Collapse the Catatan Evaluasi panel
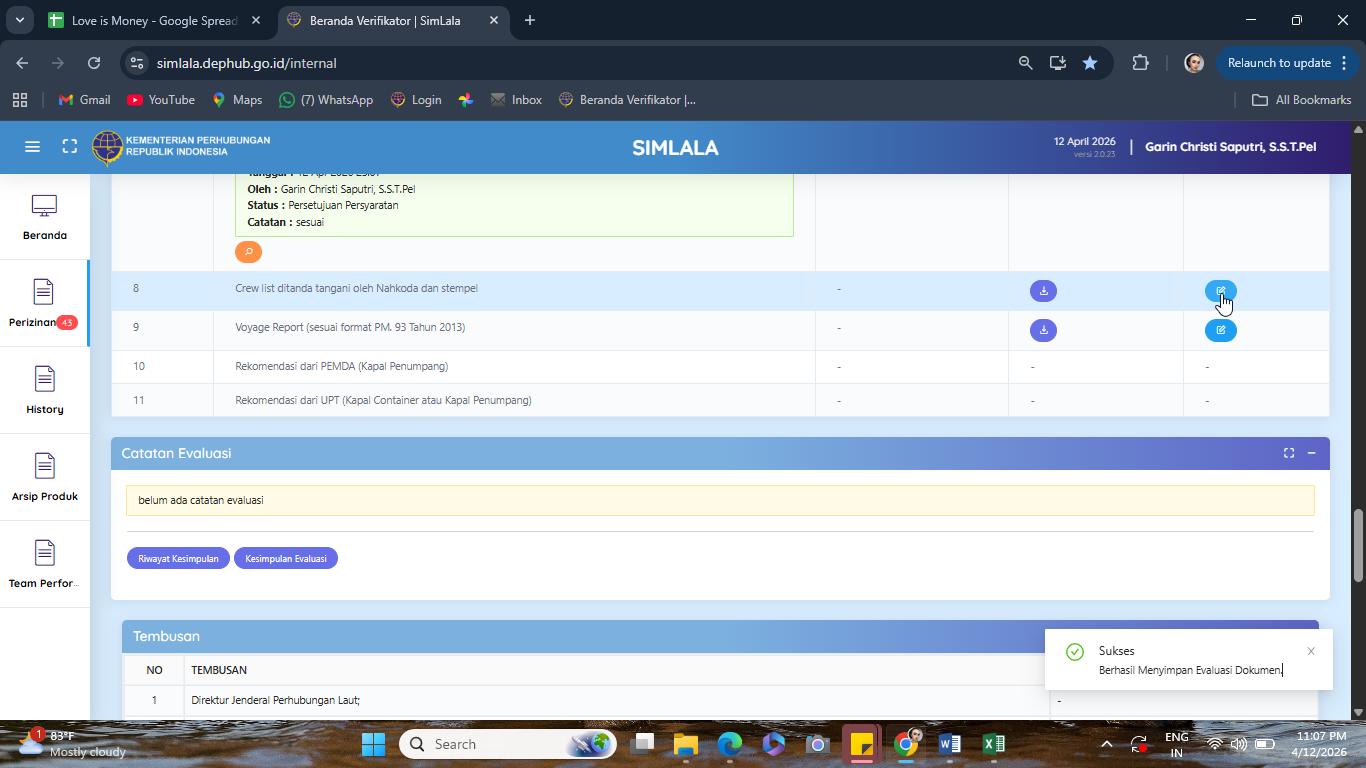 coord(1311,453)
